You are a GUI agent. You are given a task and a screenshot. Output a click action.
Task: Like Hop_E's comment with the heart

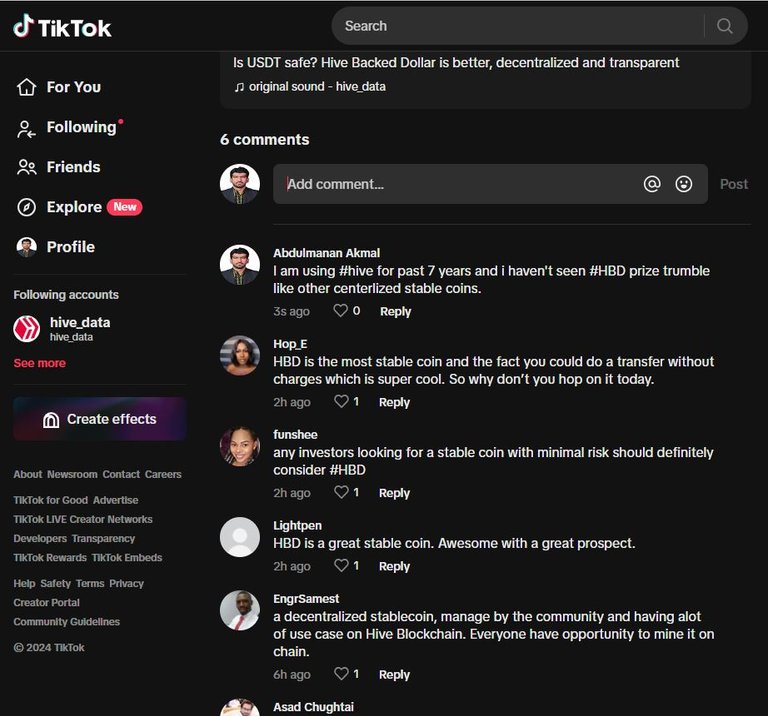[x=341, y=402]
